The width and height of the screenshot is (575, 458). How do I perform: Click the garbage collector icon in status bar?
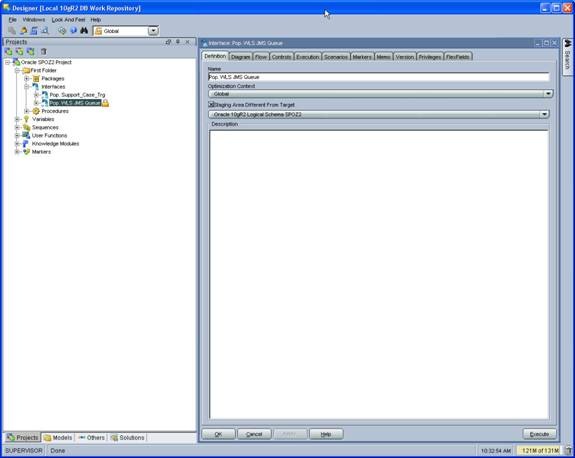point(569,450)
